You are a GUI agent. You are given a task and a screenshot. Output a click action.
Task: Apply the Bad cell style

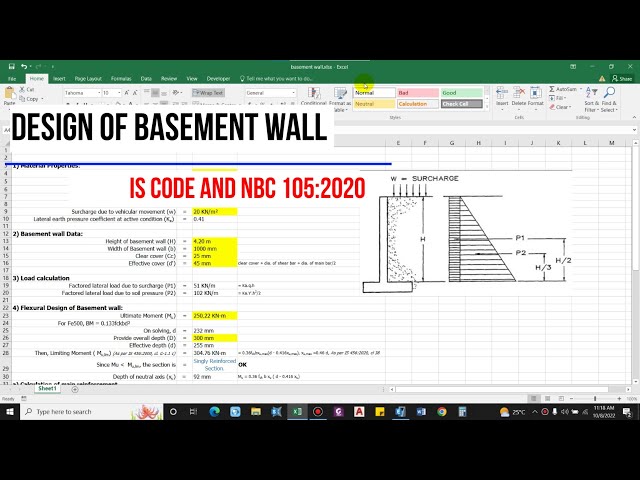coord(418,93)
